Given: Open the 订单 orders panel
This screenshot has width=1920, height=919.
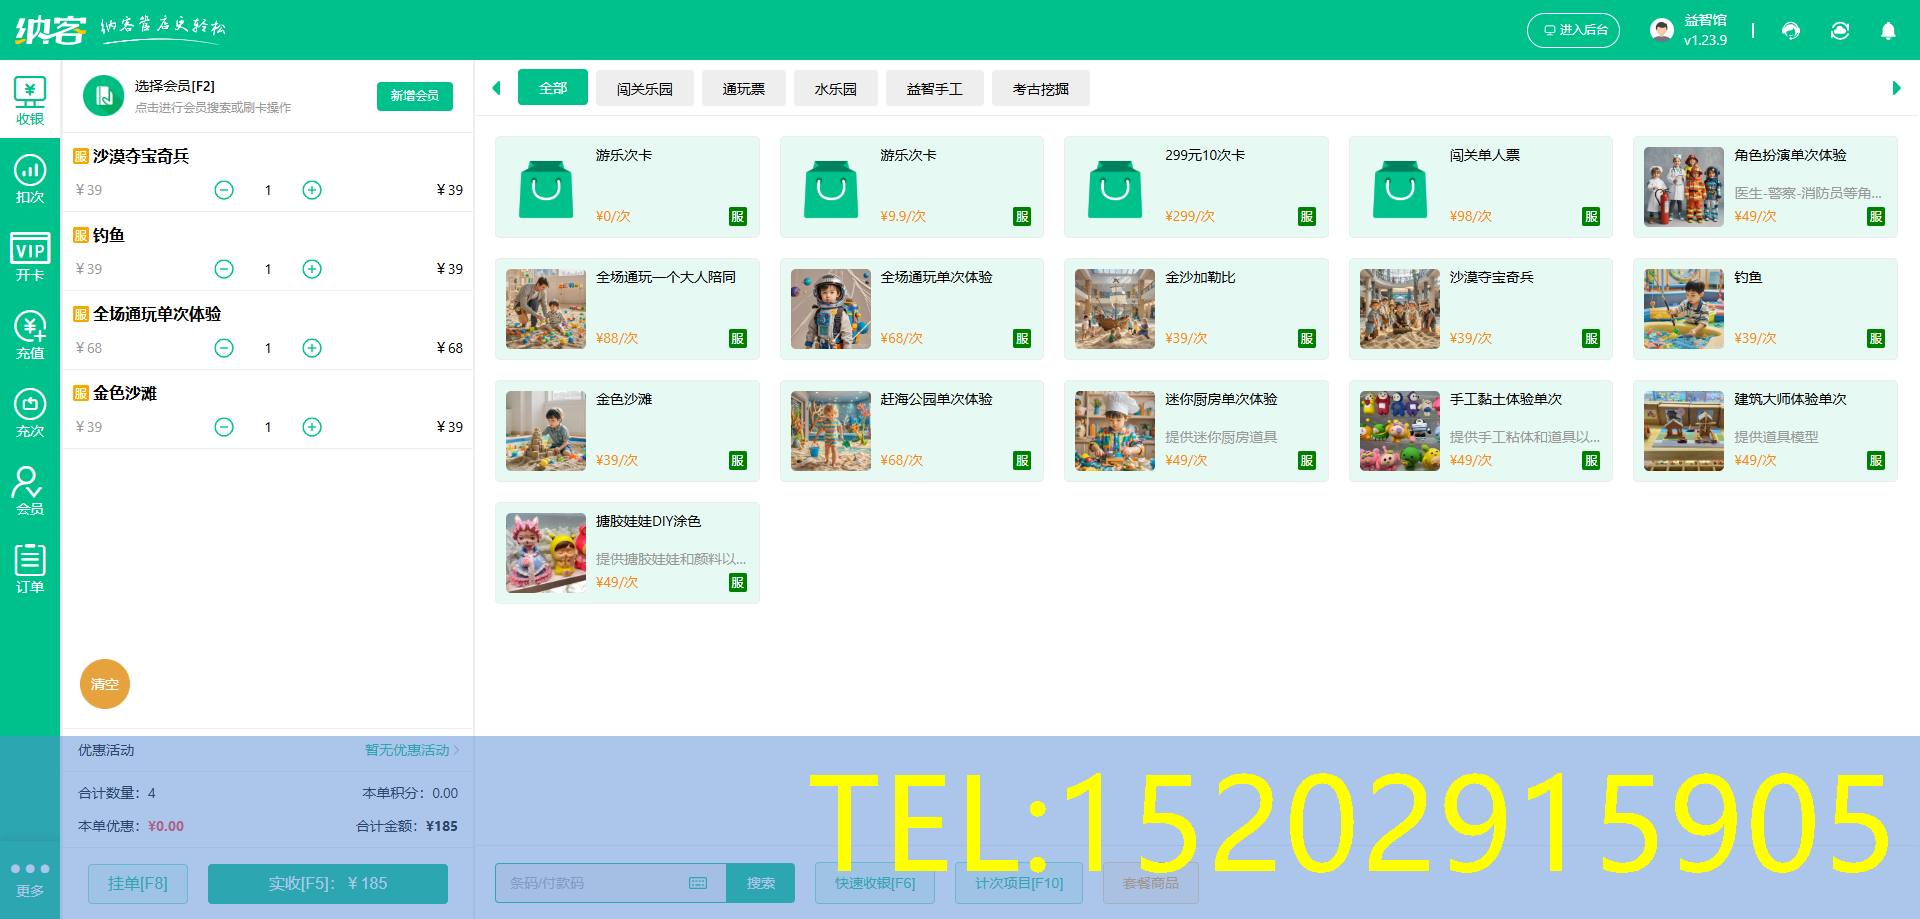Looking at the screenshot, I should [x=30, y=567].
